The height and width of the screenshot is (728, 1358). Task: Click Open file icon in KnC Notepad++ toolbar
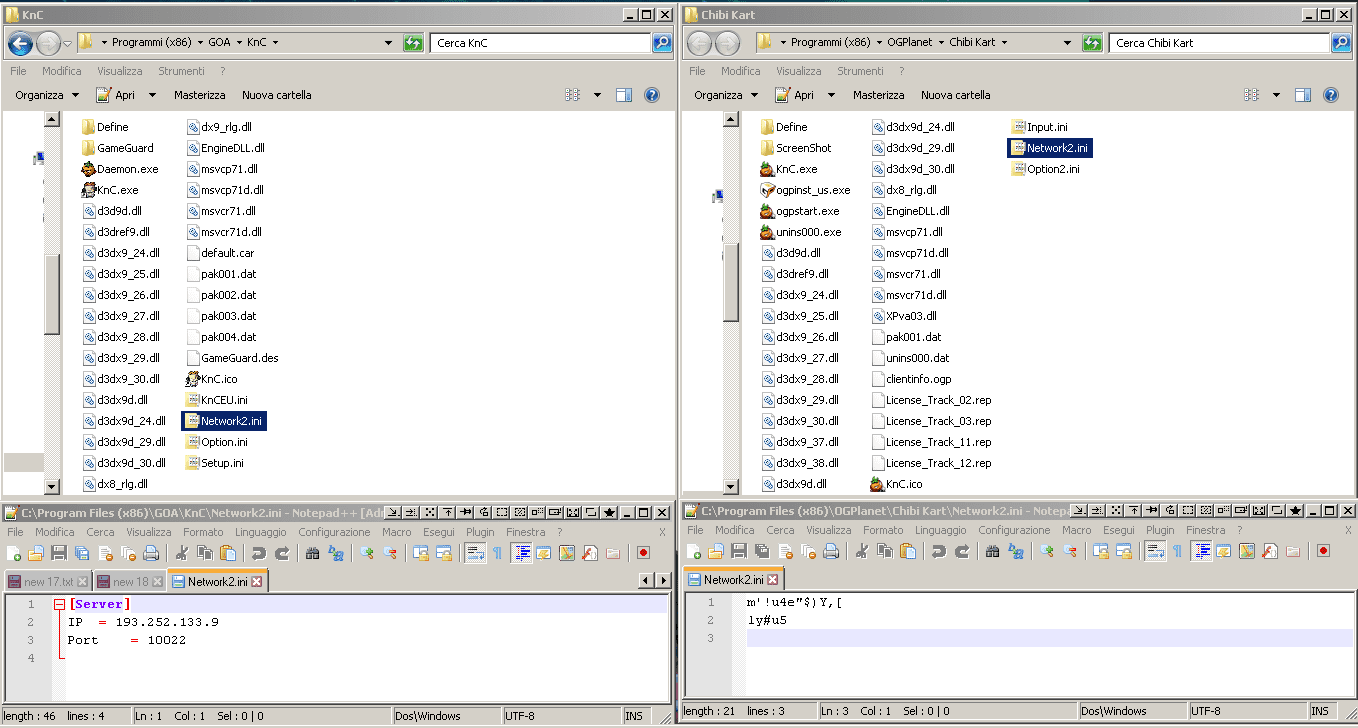pos(35,552)
